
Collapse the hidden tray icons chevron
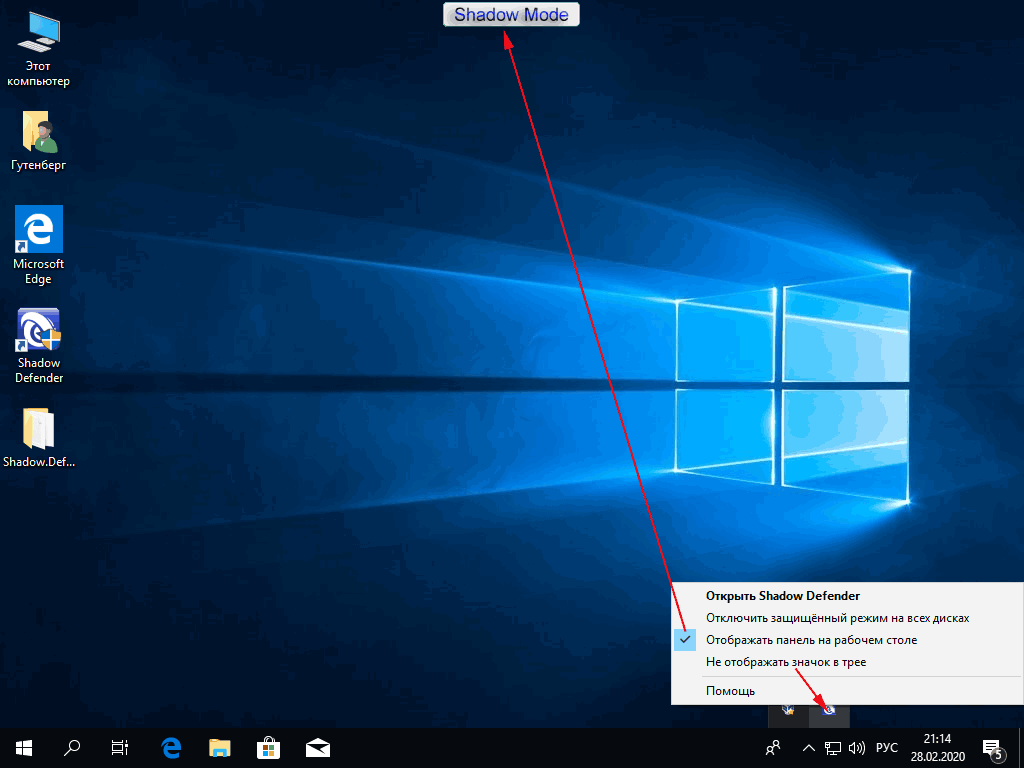tap(808, 748)
